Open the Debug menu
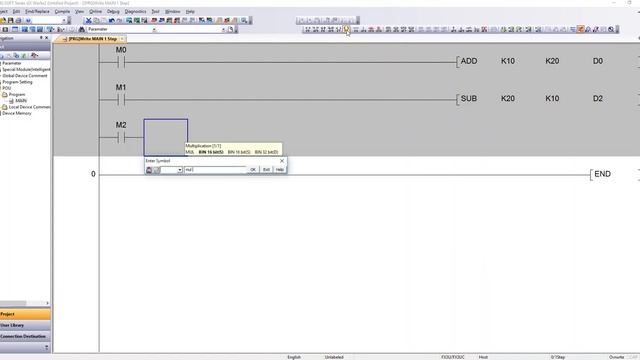This screenshot has height=360, width=640. tap(113, 11)
